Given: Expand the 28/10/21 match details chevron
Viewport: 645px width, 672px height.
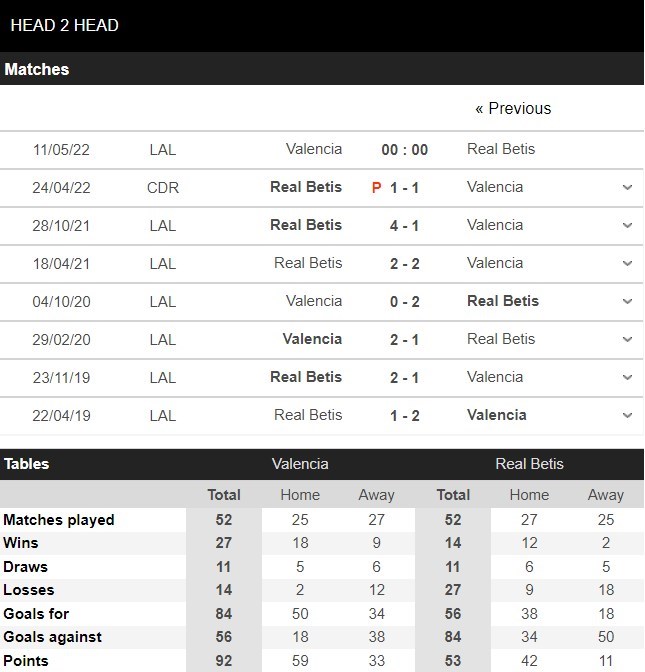Looking at the screenshot, I should pos(627,225).
